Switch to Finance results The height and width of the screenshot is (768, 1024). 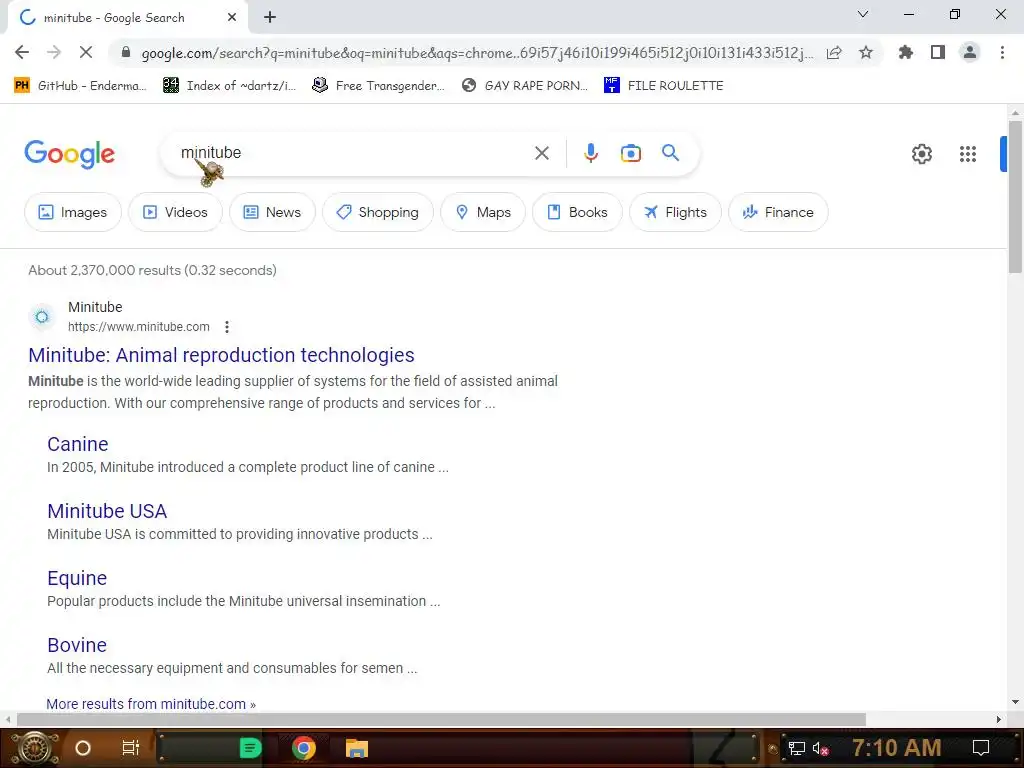(x=778, y=212)
